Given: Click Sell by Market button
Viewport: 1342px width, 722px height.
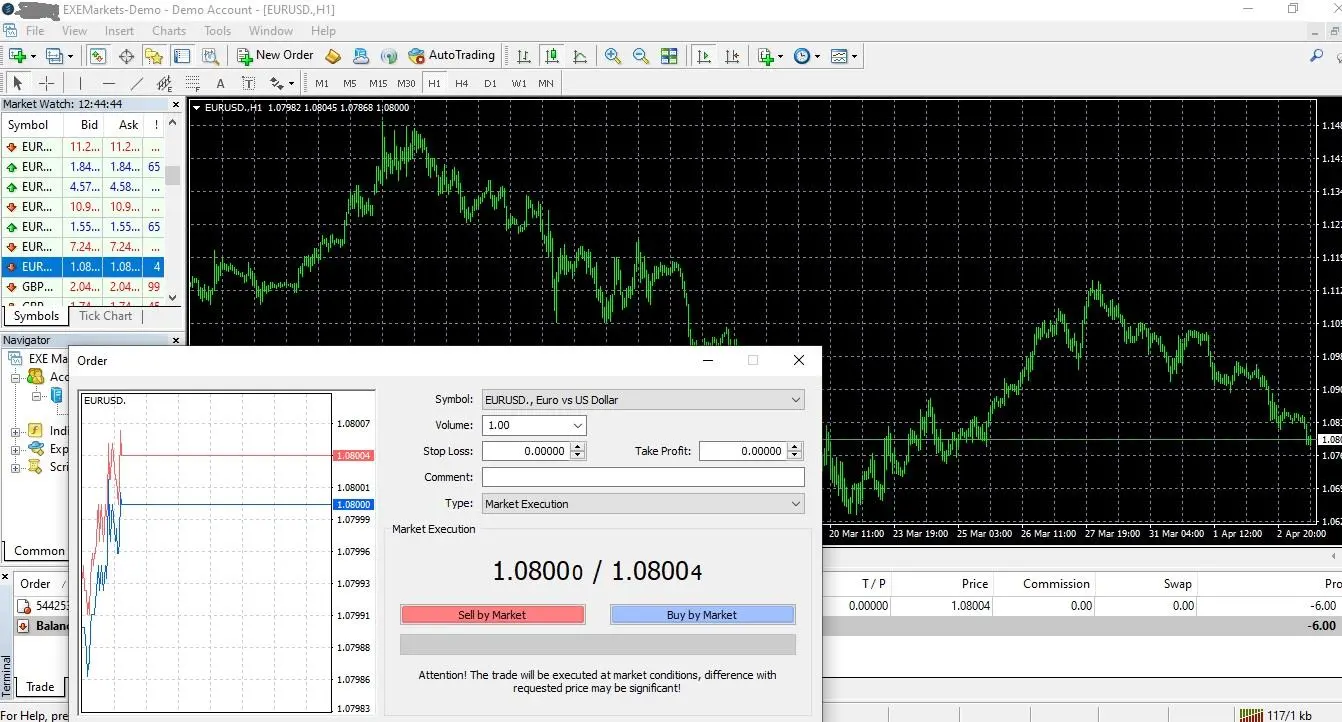Looking at the screenshot, I should pos(492,615).
